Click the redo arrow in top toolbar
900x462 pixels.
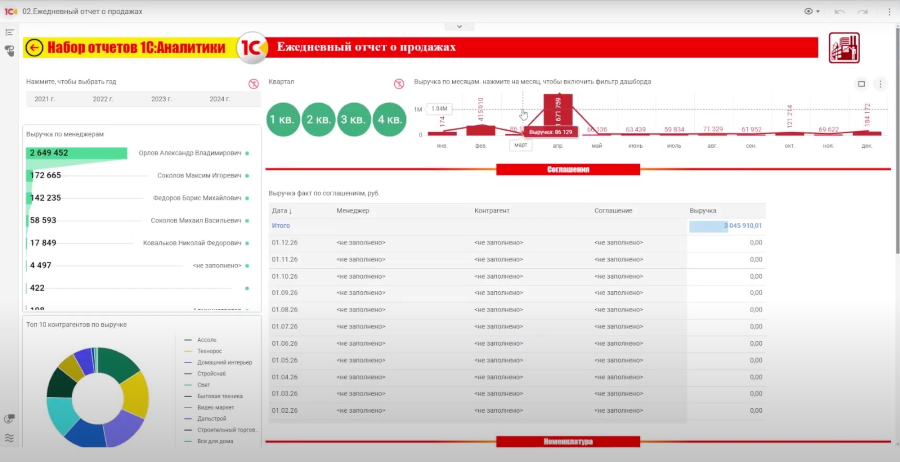coord(863,11)
